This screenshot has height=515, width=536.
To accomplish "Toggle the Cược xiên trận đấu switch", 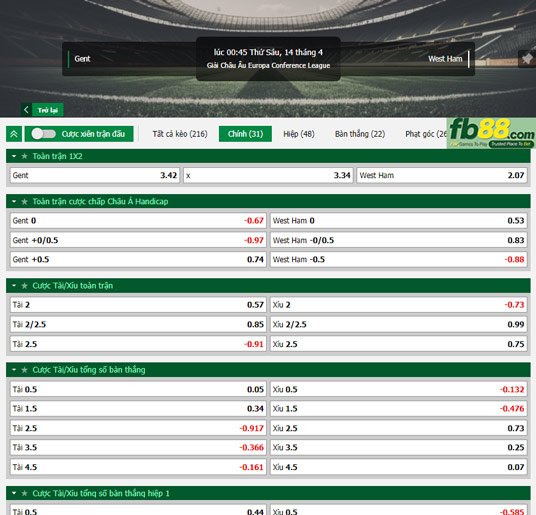I will pos(43,134).
